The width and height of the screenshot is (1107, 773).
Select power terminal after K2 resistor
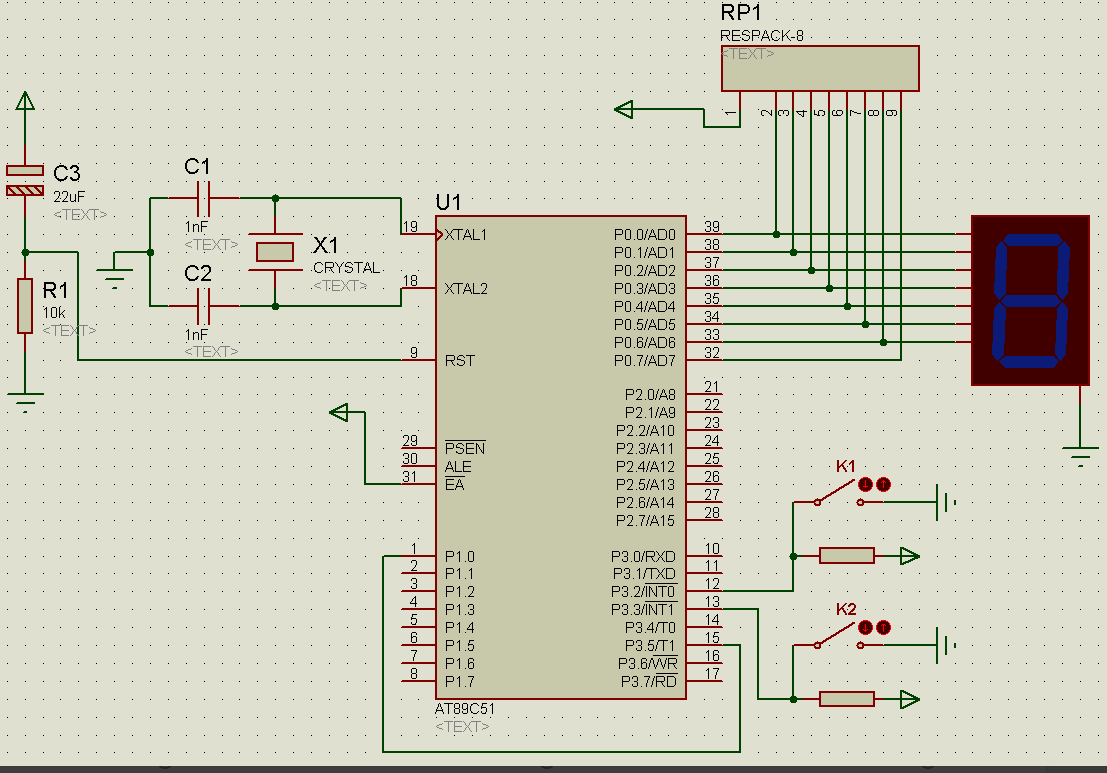(x=910, y=700)
